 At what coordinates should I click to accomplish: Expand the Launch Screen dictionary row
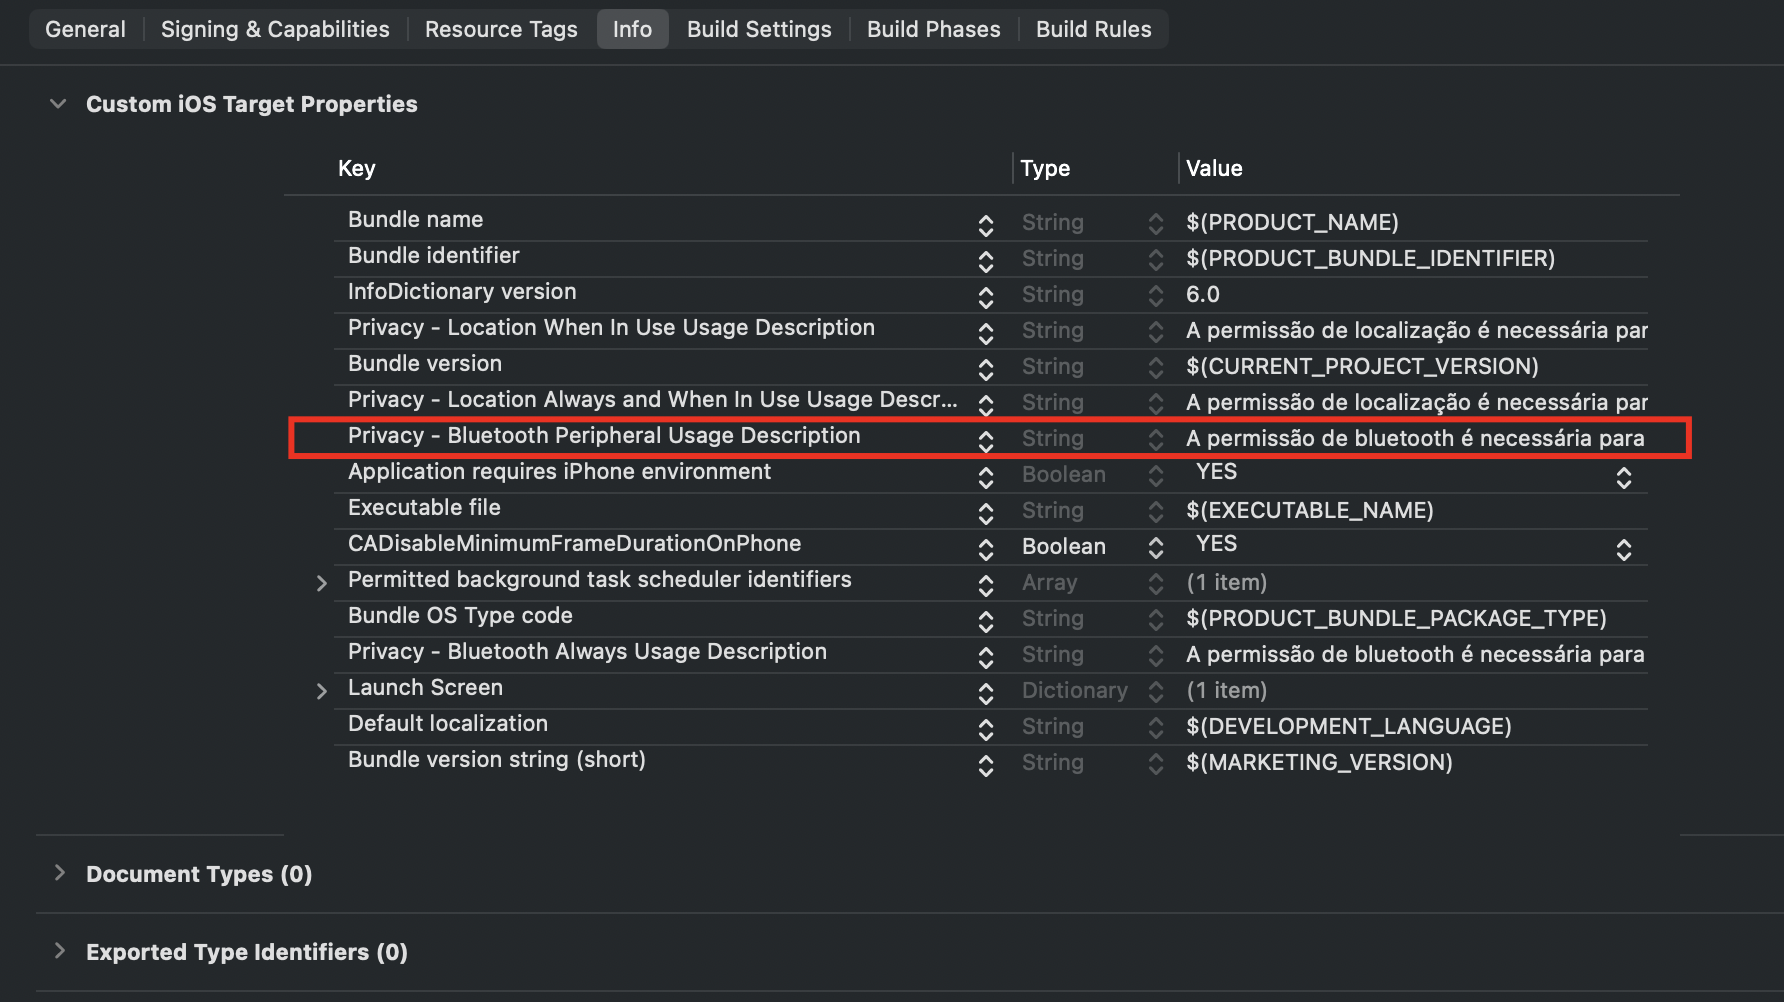[x=321, y=691]
